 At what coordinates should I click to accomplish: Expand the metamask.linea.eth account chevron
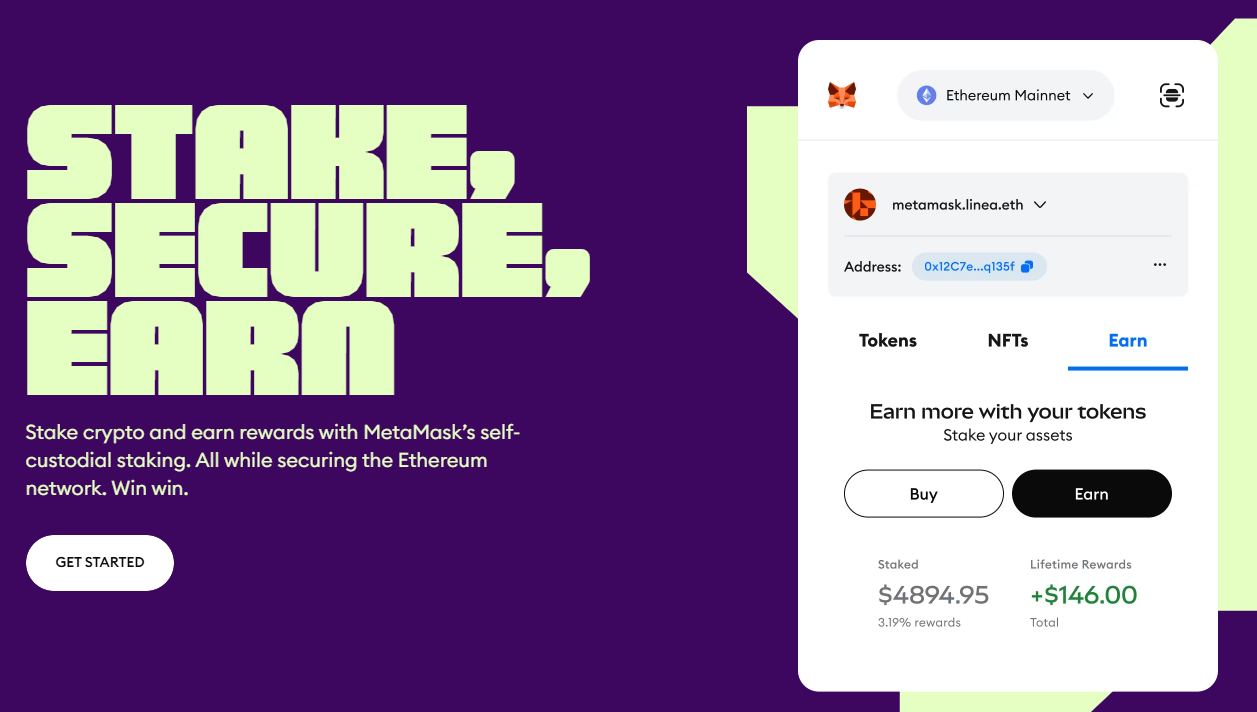pos(1040,205)
